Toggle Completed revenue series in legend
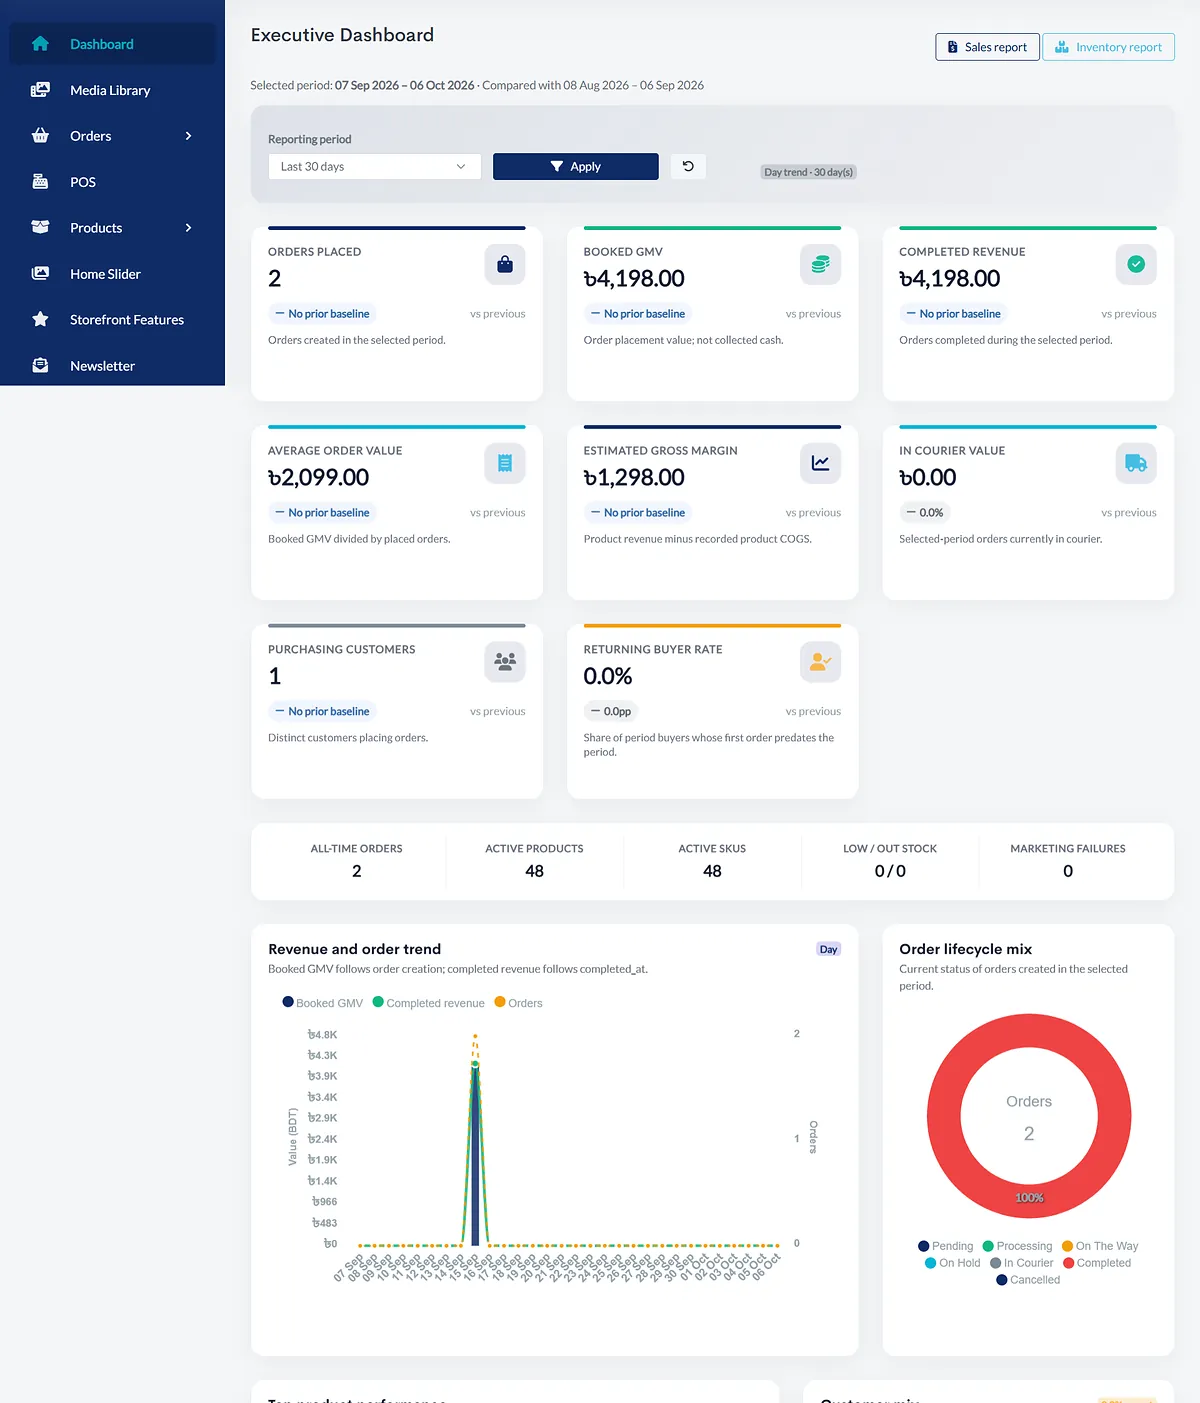1200x1403 pixels. click(x=428, y=1003)
